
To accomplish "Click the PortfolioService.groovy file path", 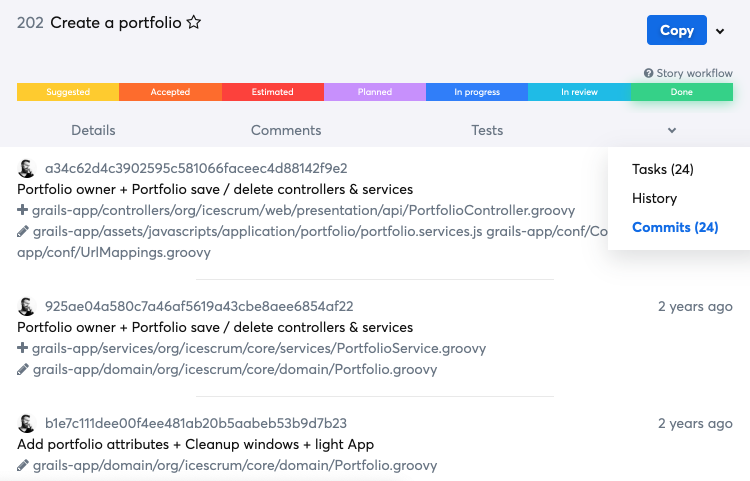I will 259,348.
